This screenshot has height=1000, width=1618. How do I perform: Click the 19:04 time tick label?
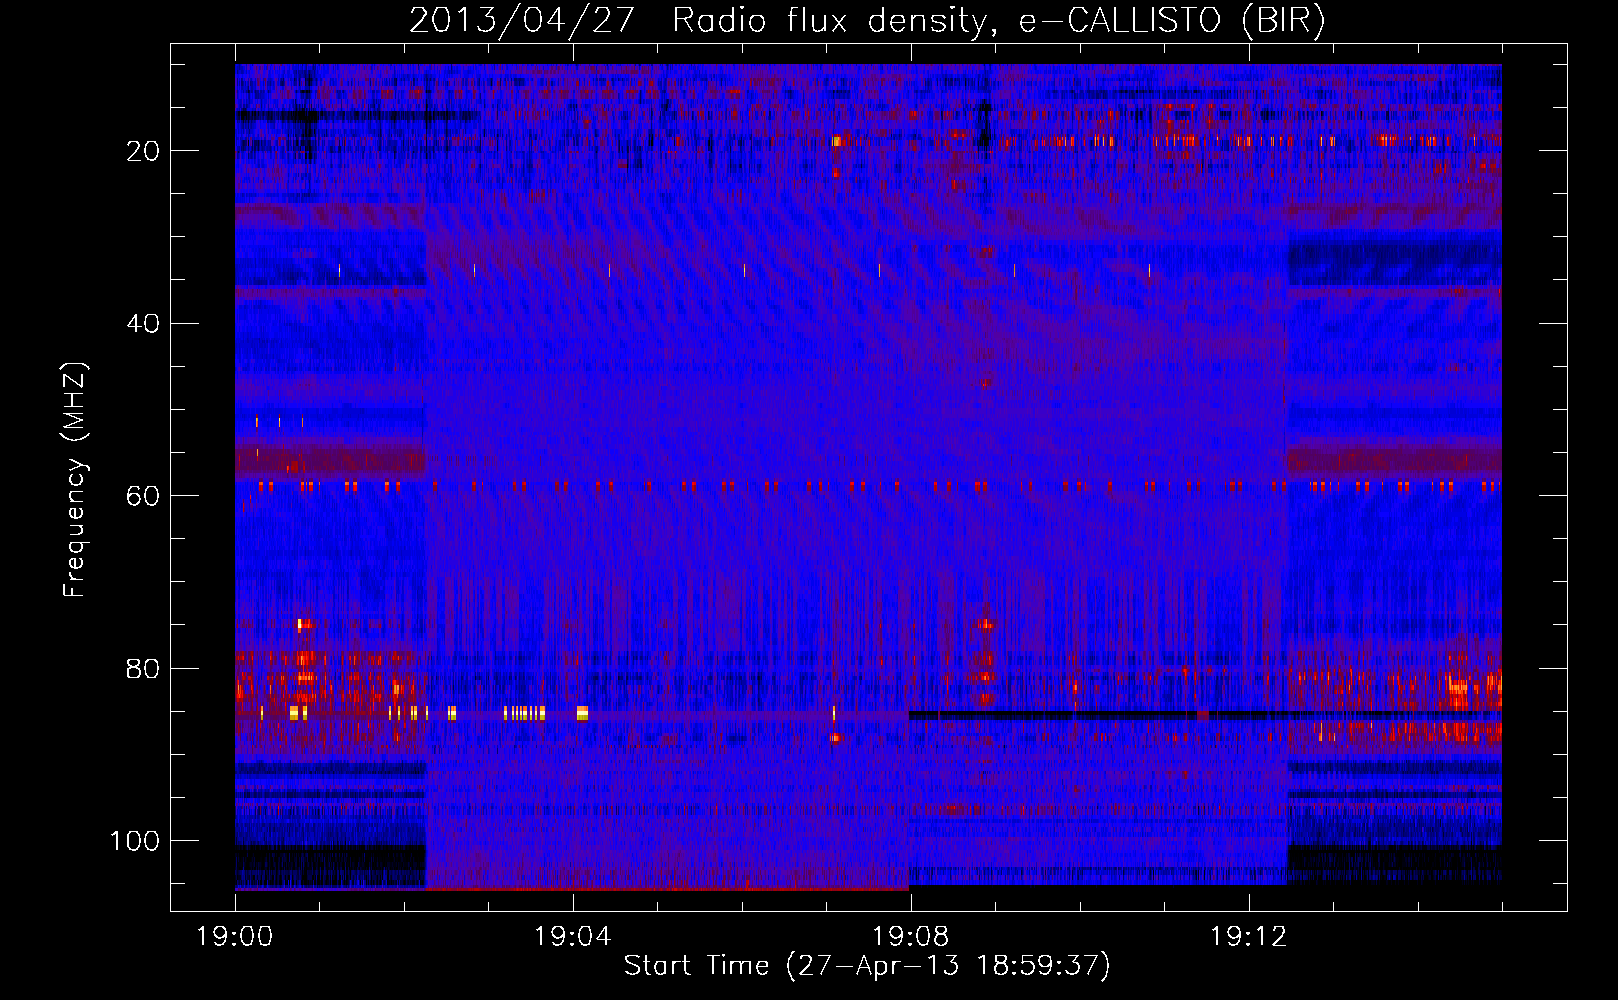tap(572, 937)
